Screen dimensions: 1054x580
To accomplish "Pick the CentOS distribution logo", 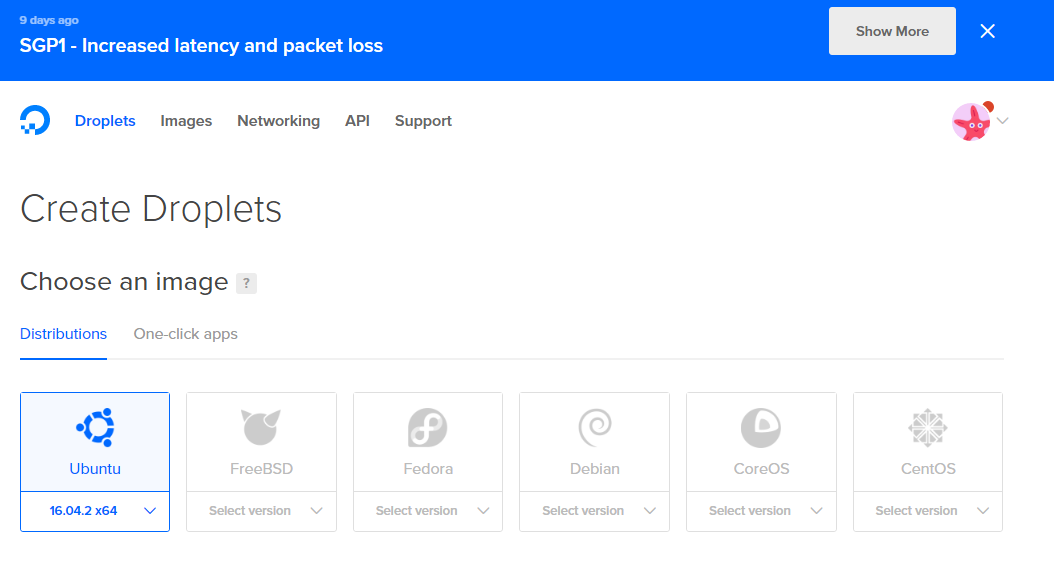I will [928, 428].
